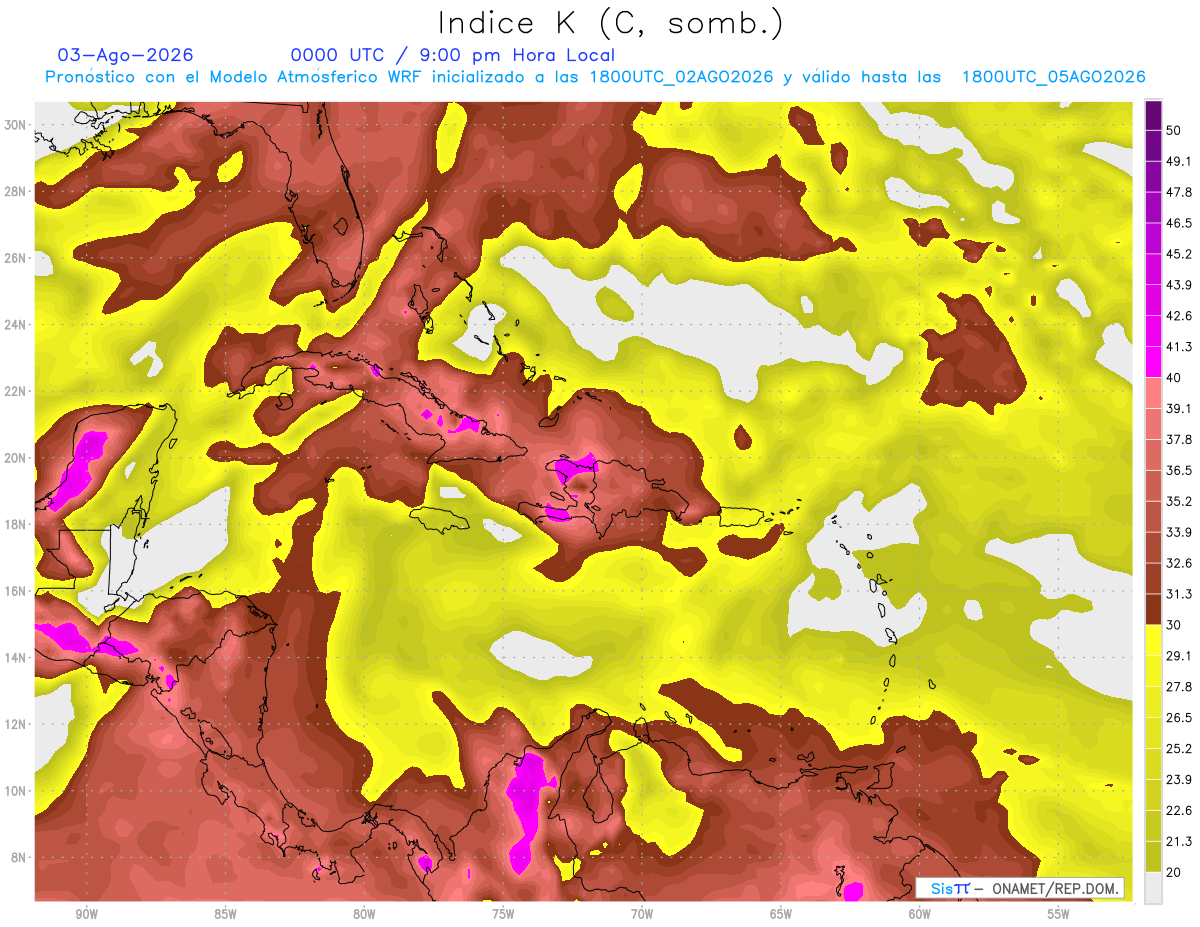
Task: Click legend value 39.1
Action: pyautogui.click(x=1180, y=408)
